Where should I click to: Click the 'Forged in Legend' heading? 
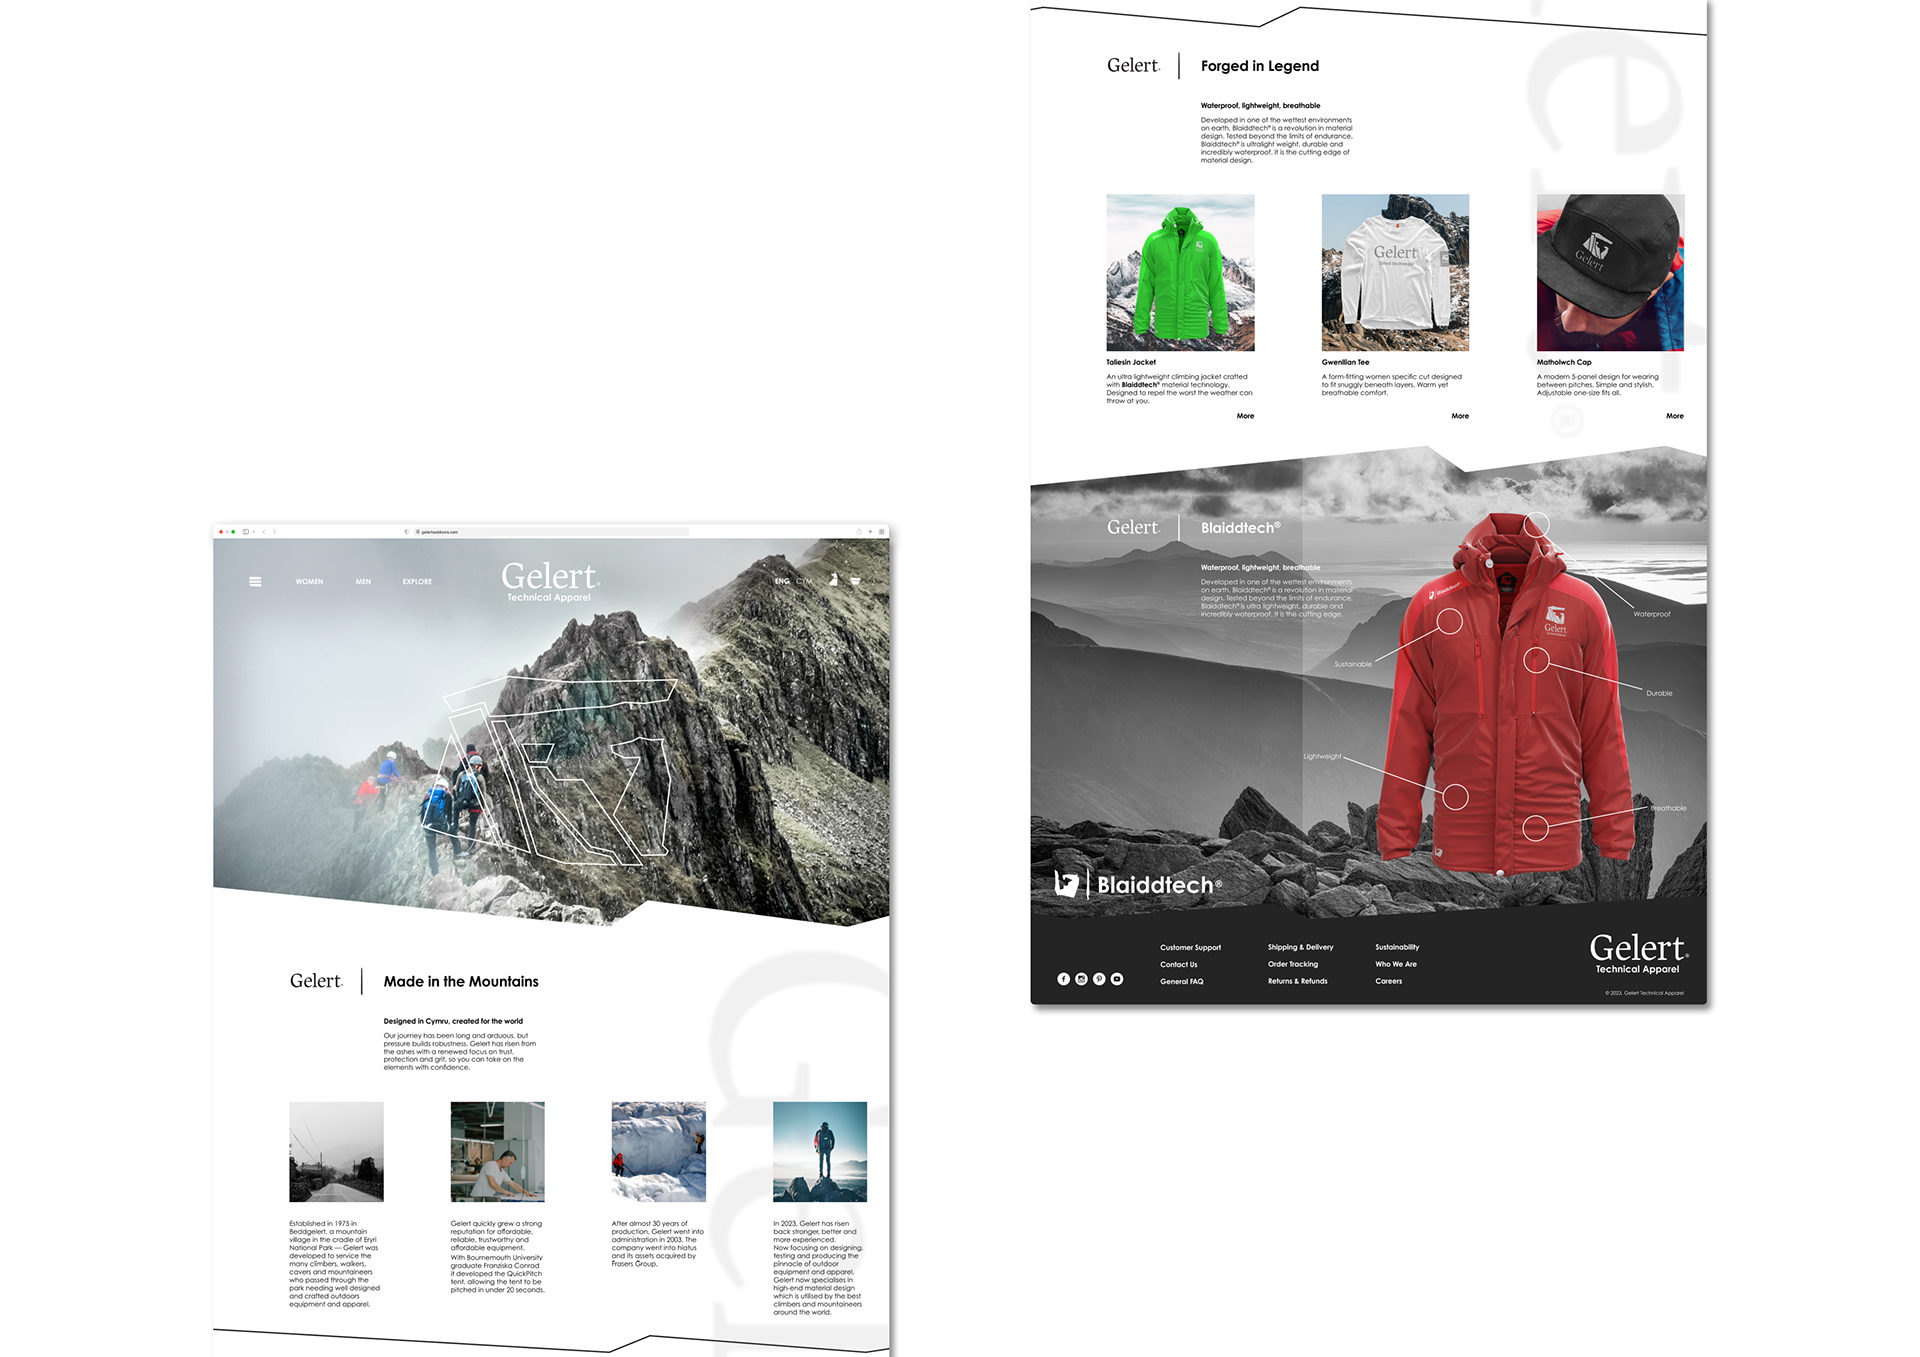point(1260,66)
